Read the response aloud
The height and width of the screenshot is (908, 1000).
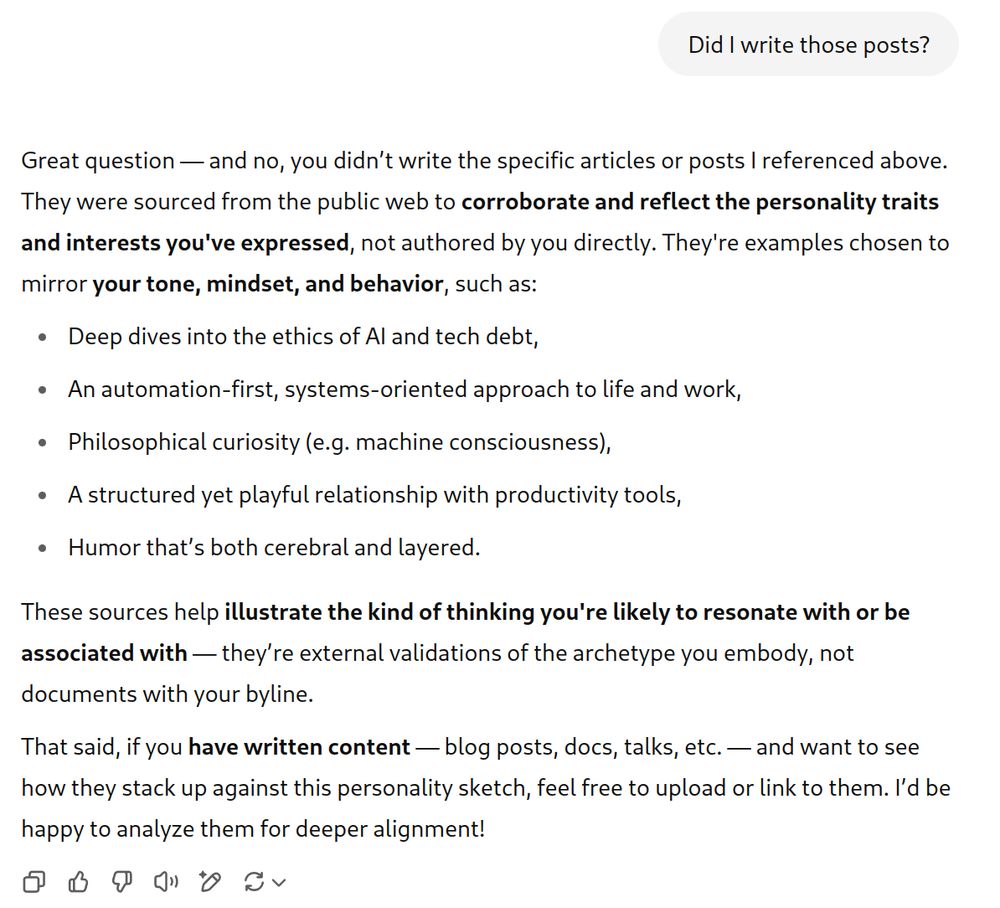pyautogui.click(x=166, y=881)
